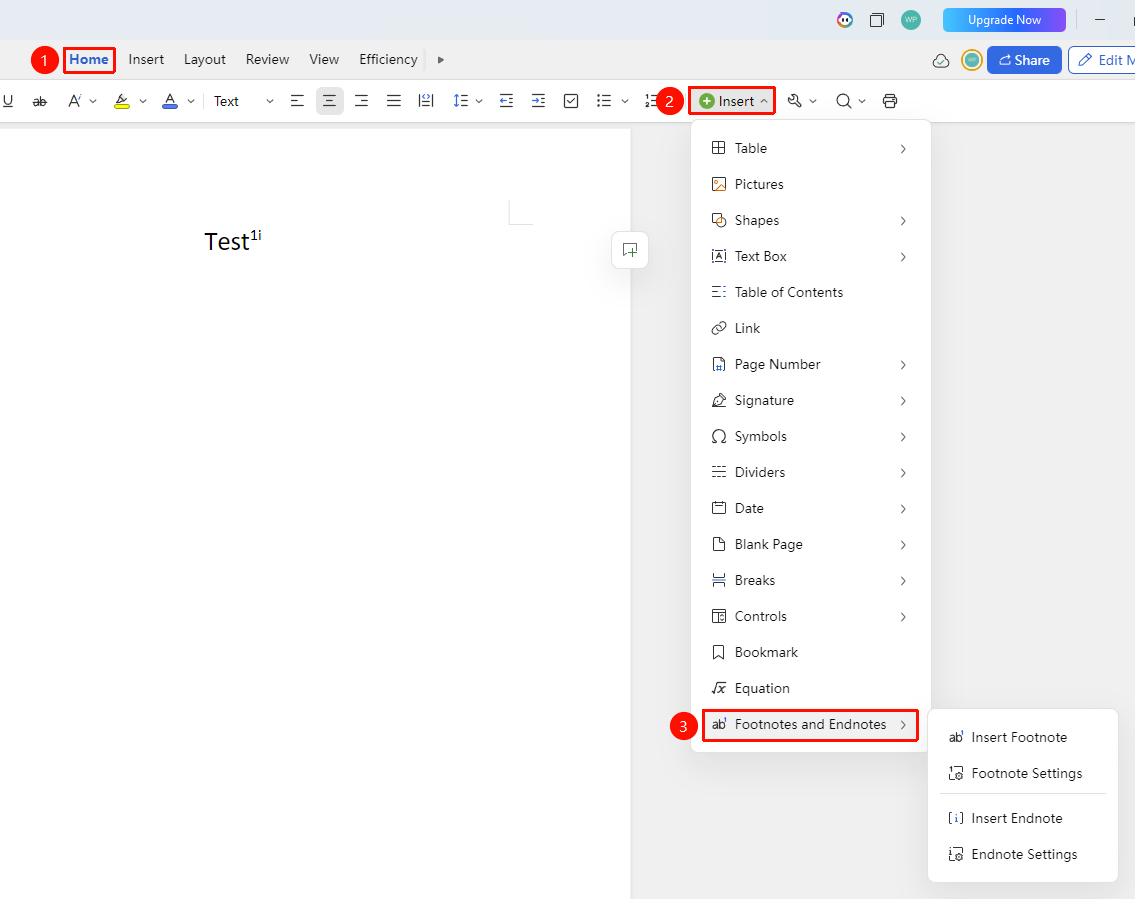Expand the Shapes submenu
This screenshot has width=1135, height=899.
[809, 220]
